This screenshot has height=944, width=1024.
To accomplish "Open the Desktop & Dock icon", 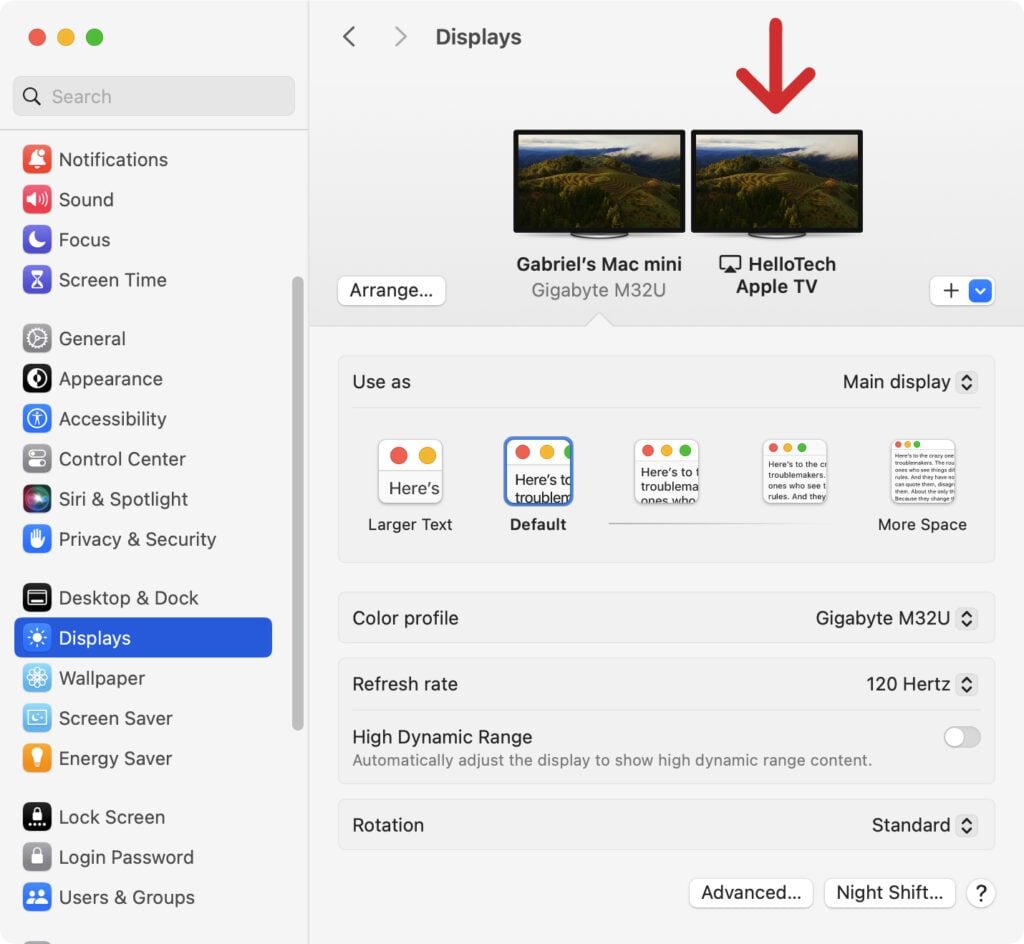I will pos(37,597).
